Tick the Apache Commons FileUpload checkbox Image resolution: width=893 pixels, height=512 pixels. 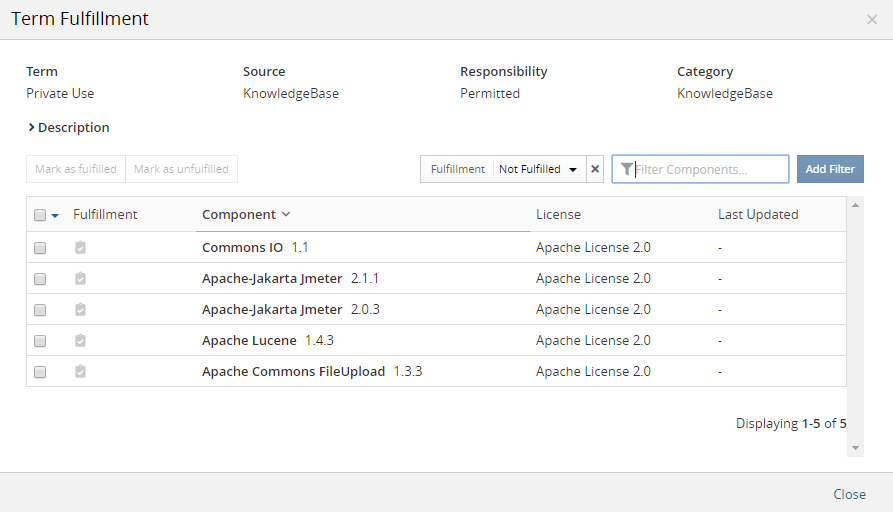coord(40,372)
